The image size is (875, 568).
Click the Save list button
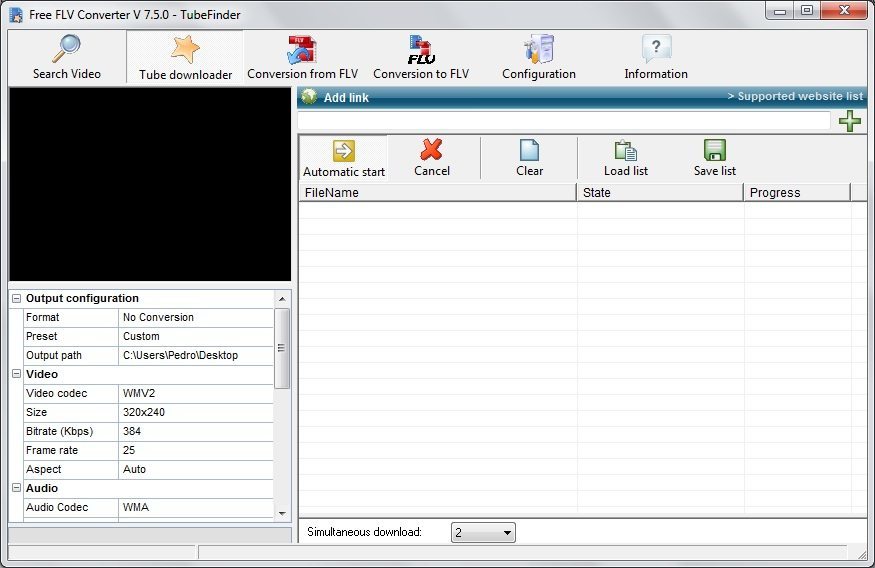coord(714,158)
